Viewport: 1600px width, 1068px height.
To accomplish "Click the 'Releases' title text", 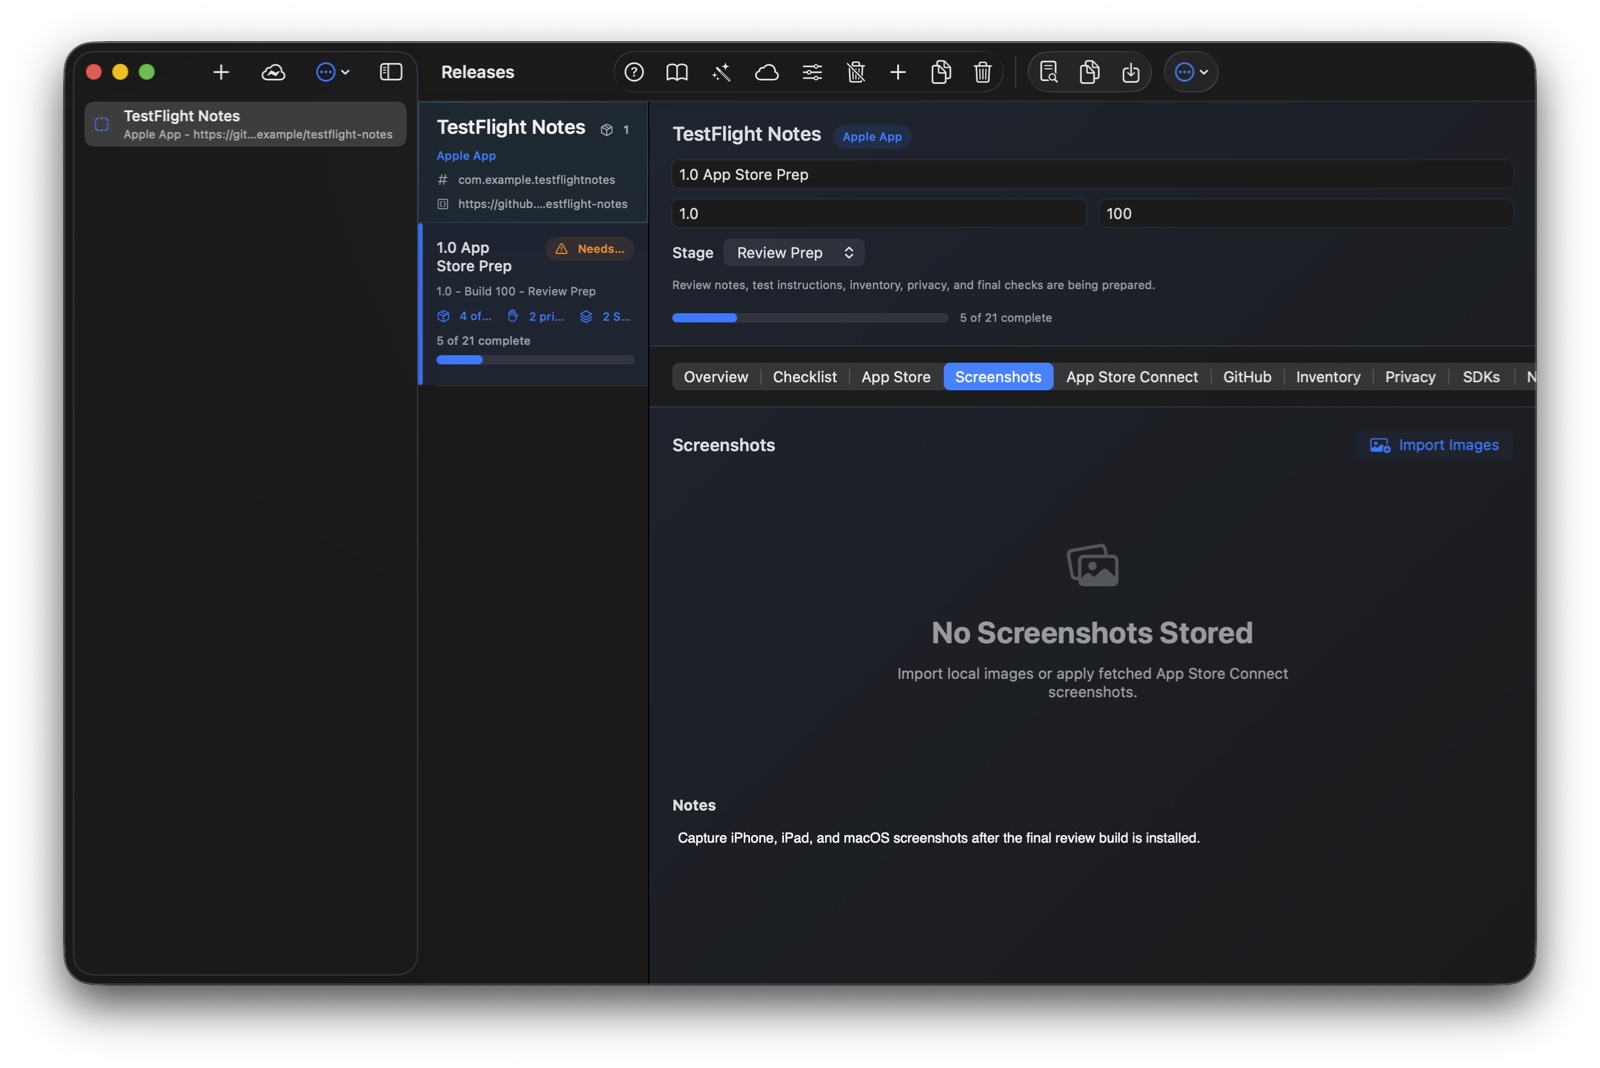I will [x=478, y=72].
